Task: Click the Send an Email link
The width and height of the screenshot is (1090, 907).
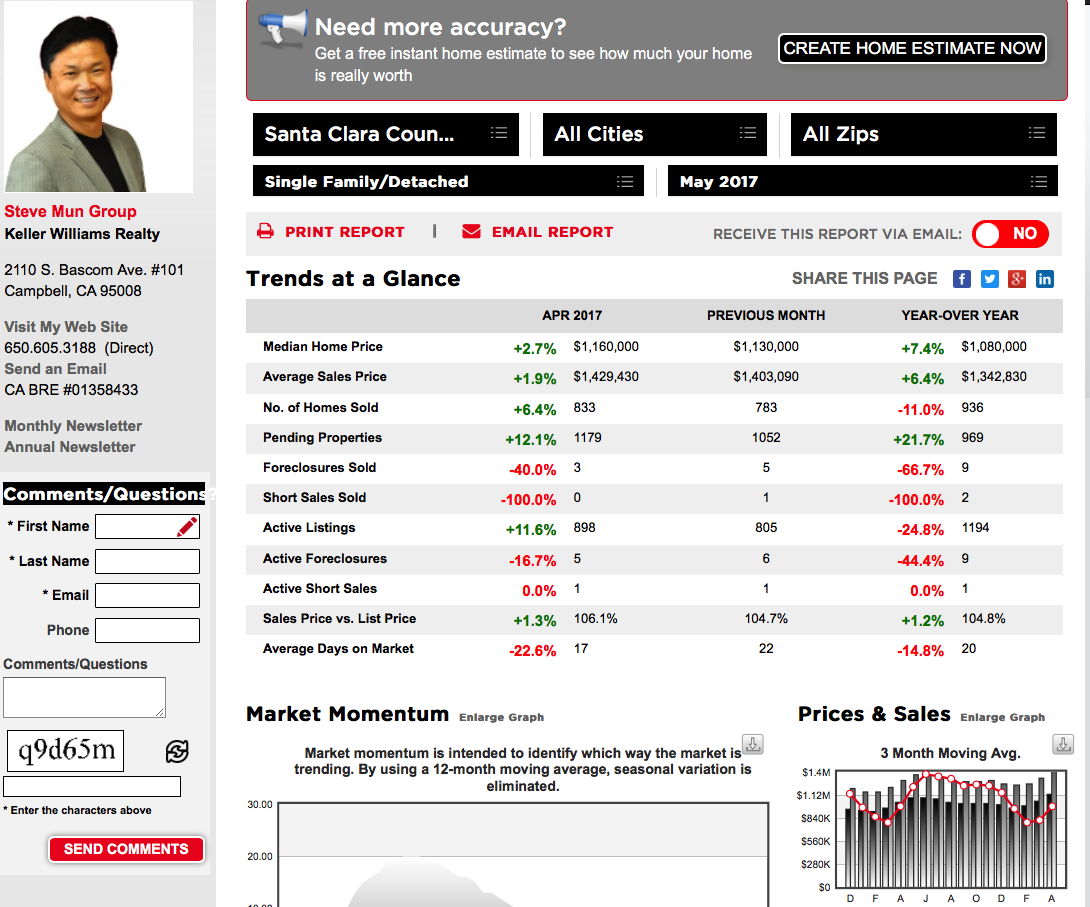Action: tap(56, 369)
